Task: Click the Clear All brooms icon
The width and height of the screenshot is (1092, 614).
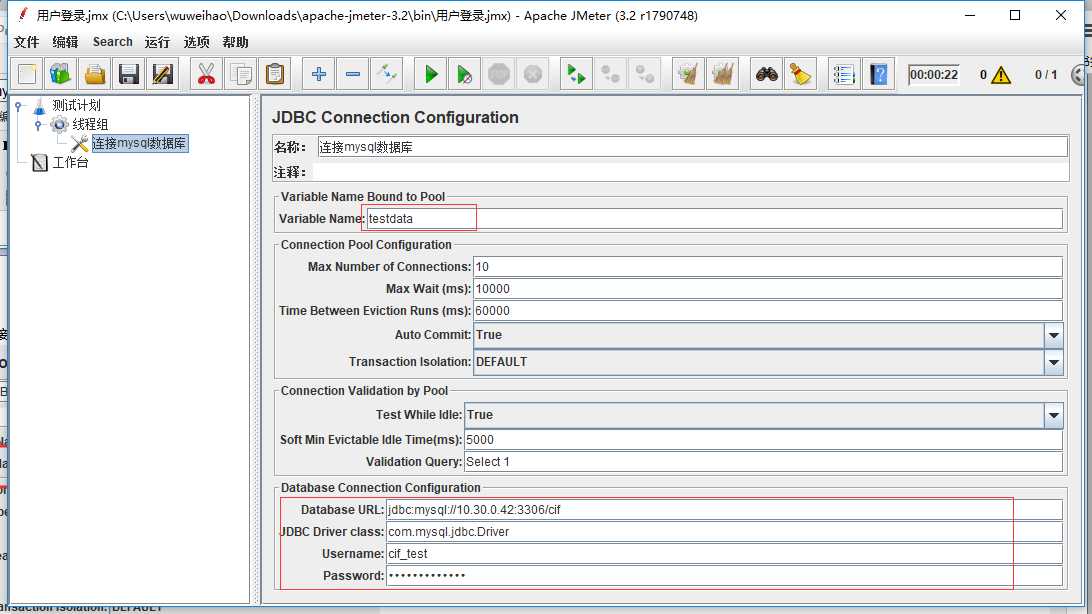Action: (x=723, y=74)
